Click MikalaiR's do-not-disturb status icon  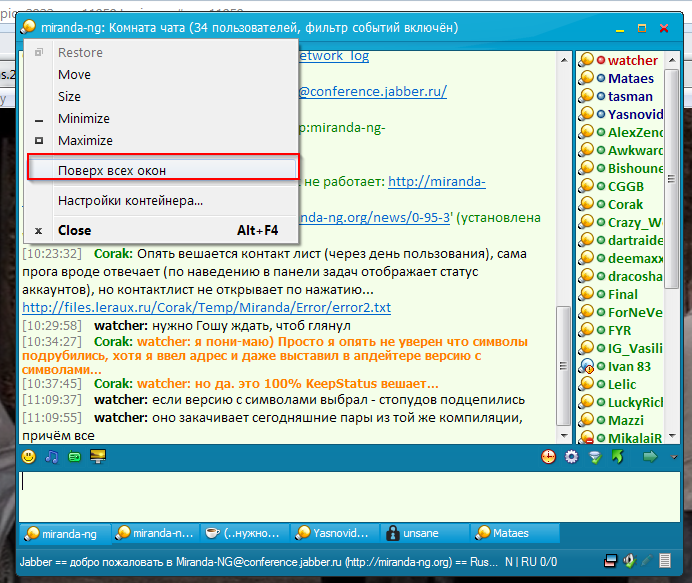(587, 437)
